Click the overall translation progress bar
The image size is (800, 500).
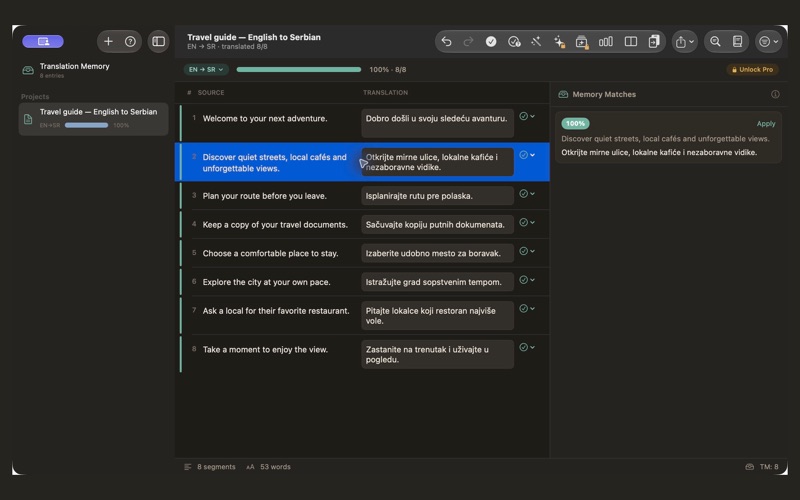pos(298,69)
